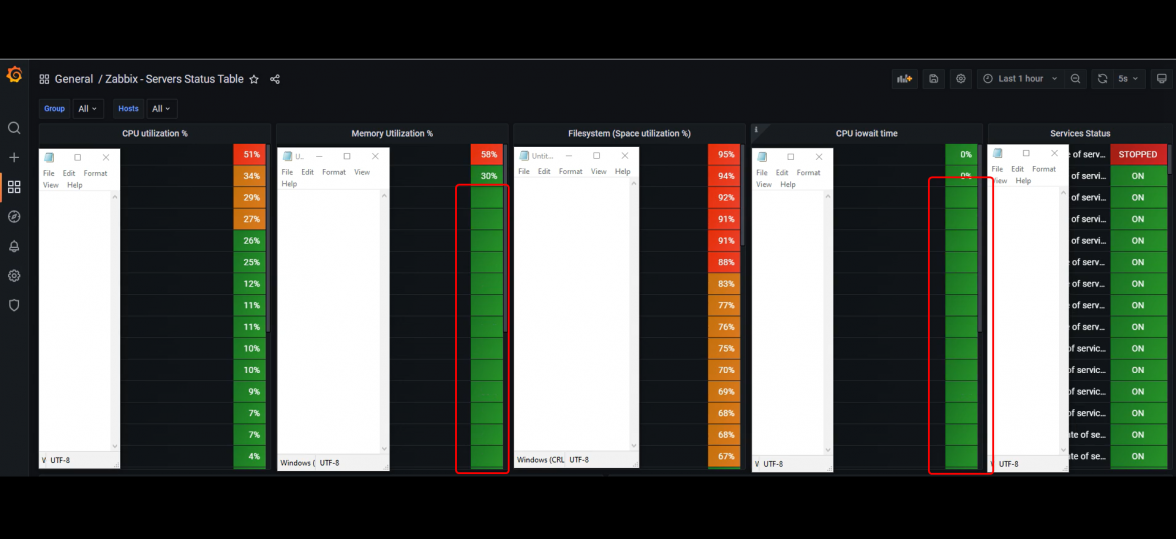Click the red 58% Memory Utilization cell
Image resolution: width=1176 pixels, height=539 pixels.
pyautogui.click(x=487, y=154)
